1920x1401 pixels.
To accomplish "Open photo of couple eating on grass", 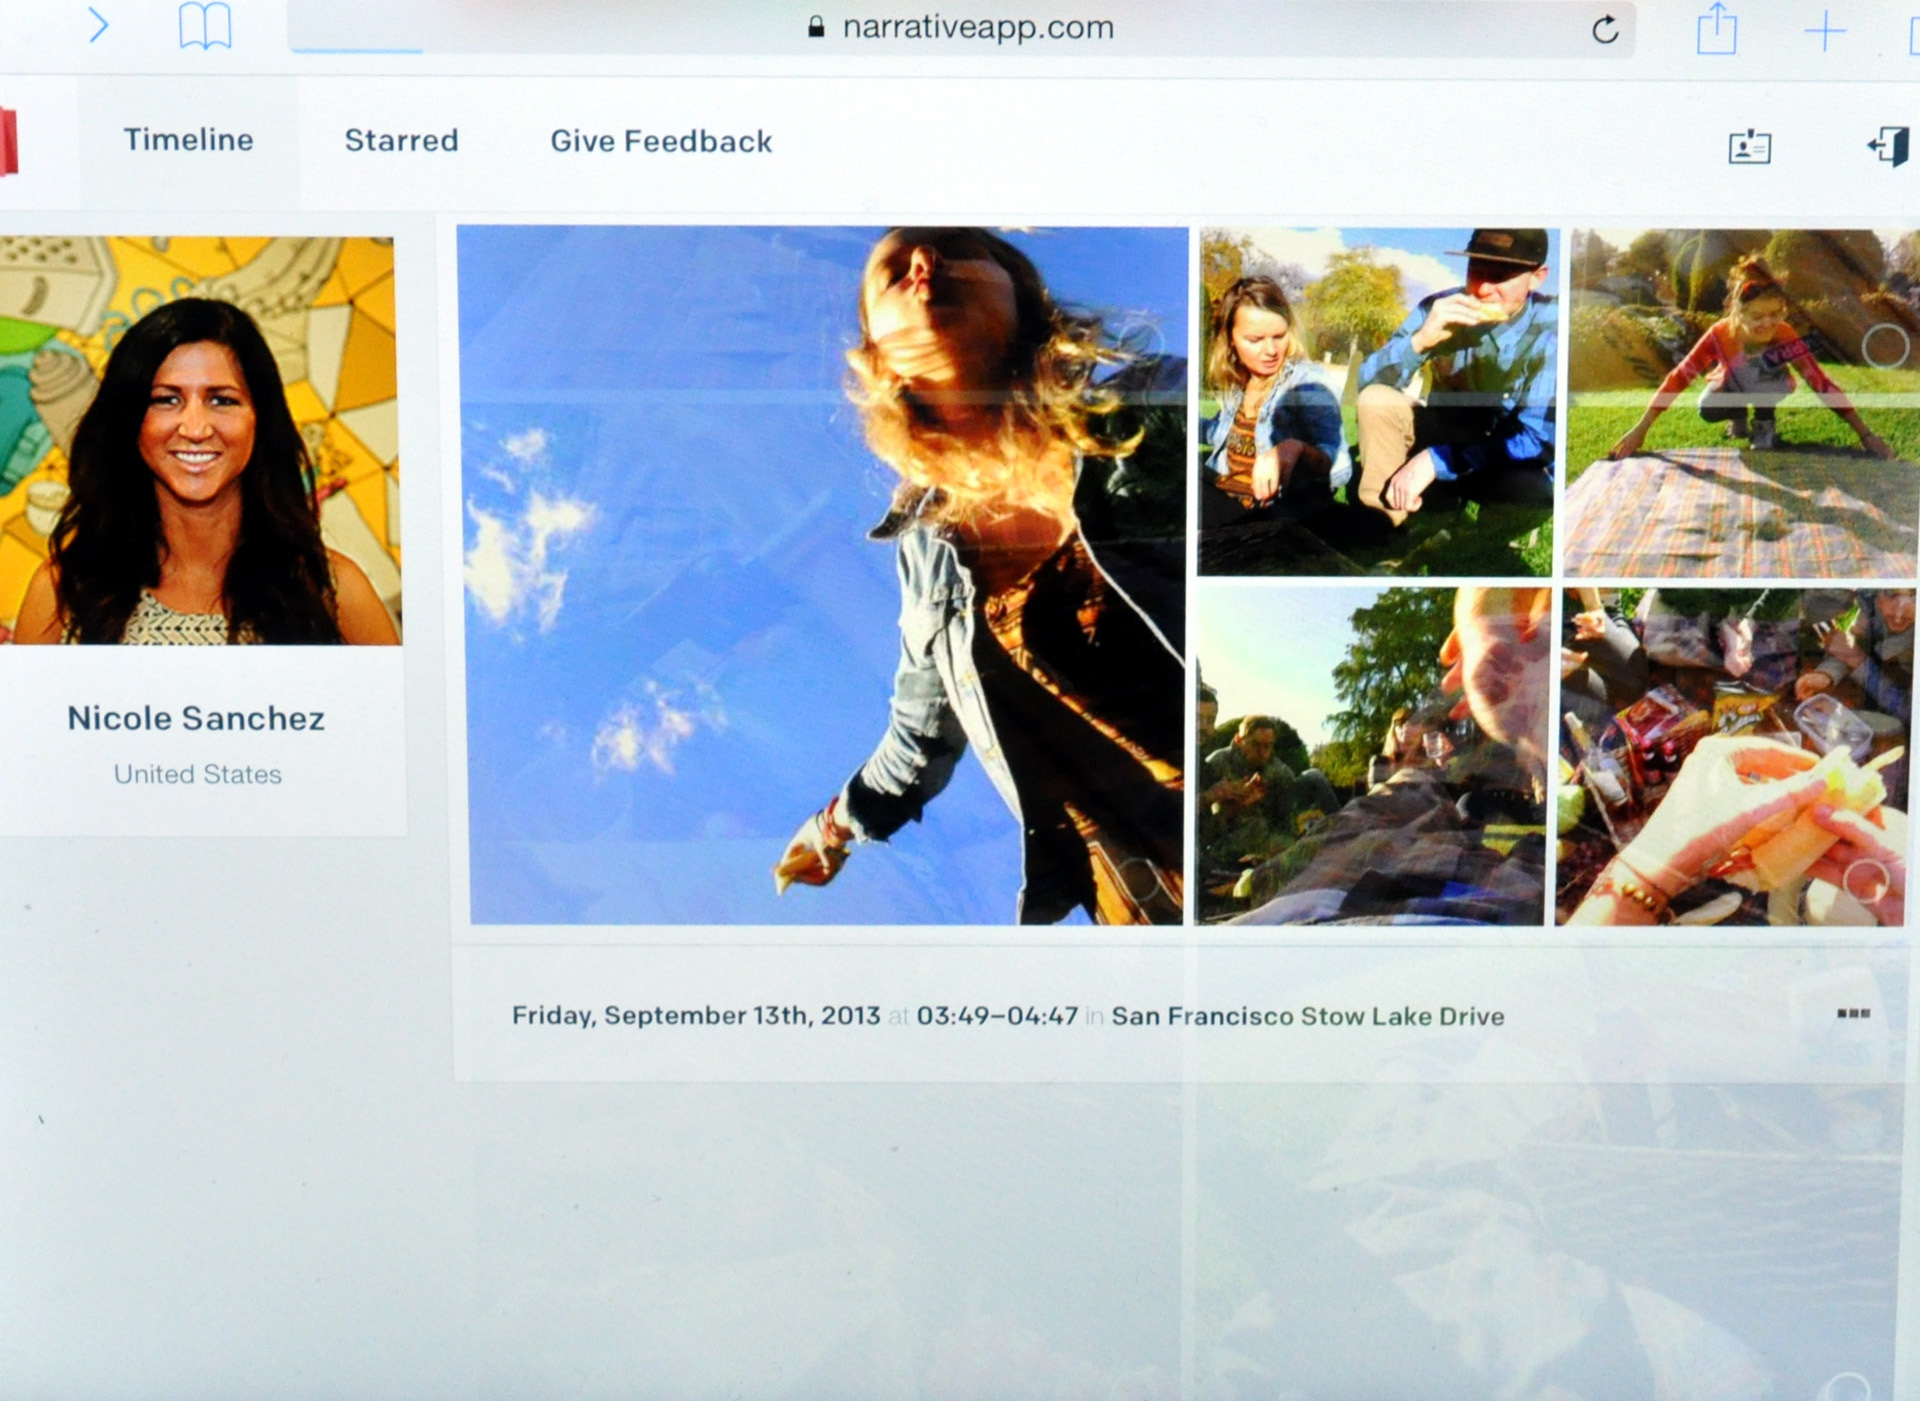I will (x=1376, y=402).
